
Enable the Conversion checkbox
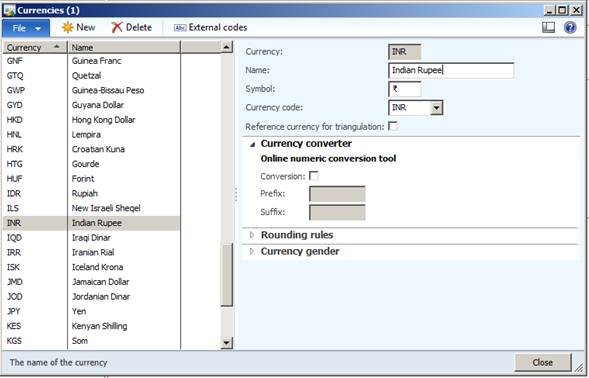(313, 176)
